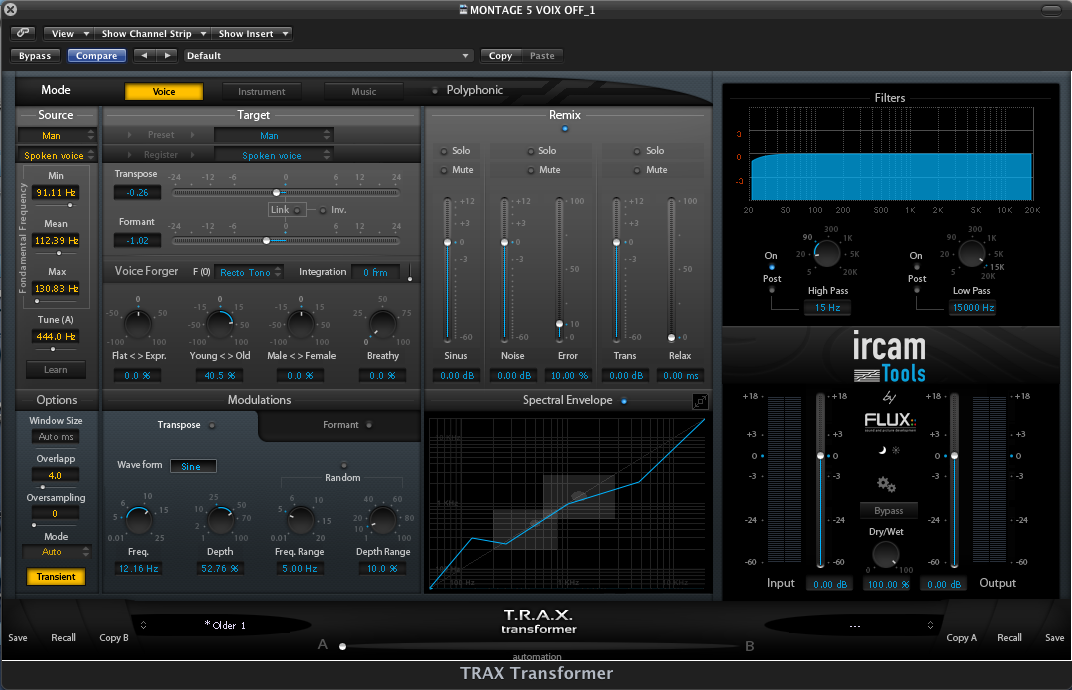Select Music mode
Image resolution: width=1072 pixels, height=690 pixels.
tap(364, 92)
